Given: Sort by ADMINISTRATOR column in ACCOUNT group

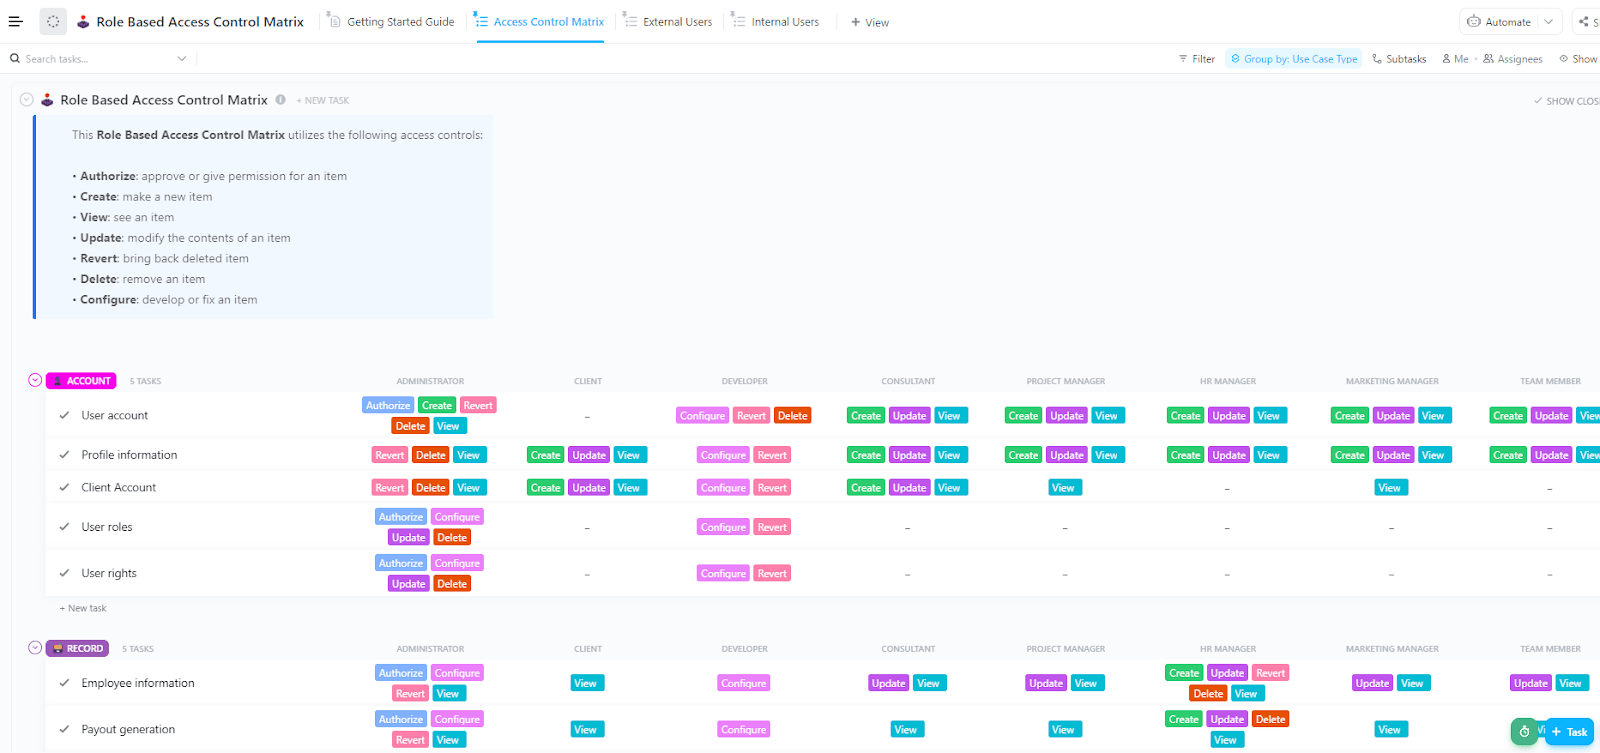Looking at the screenshot, I should point(430,381).
